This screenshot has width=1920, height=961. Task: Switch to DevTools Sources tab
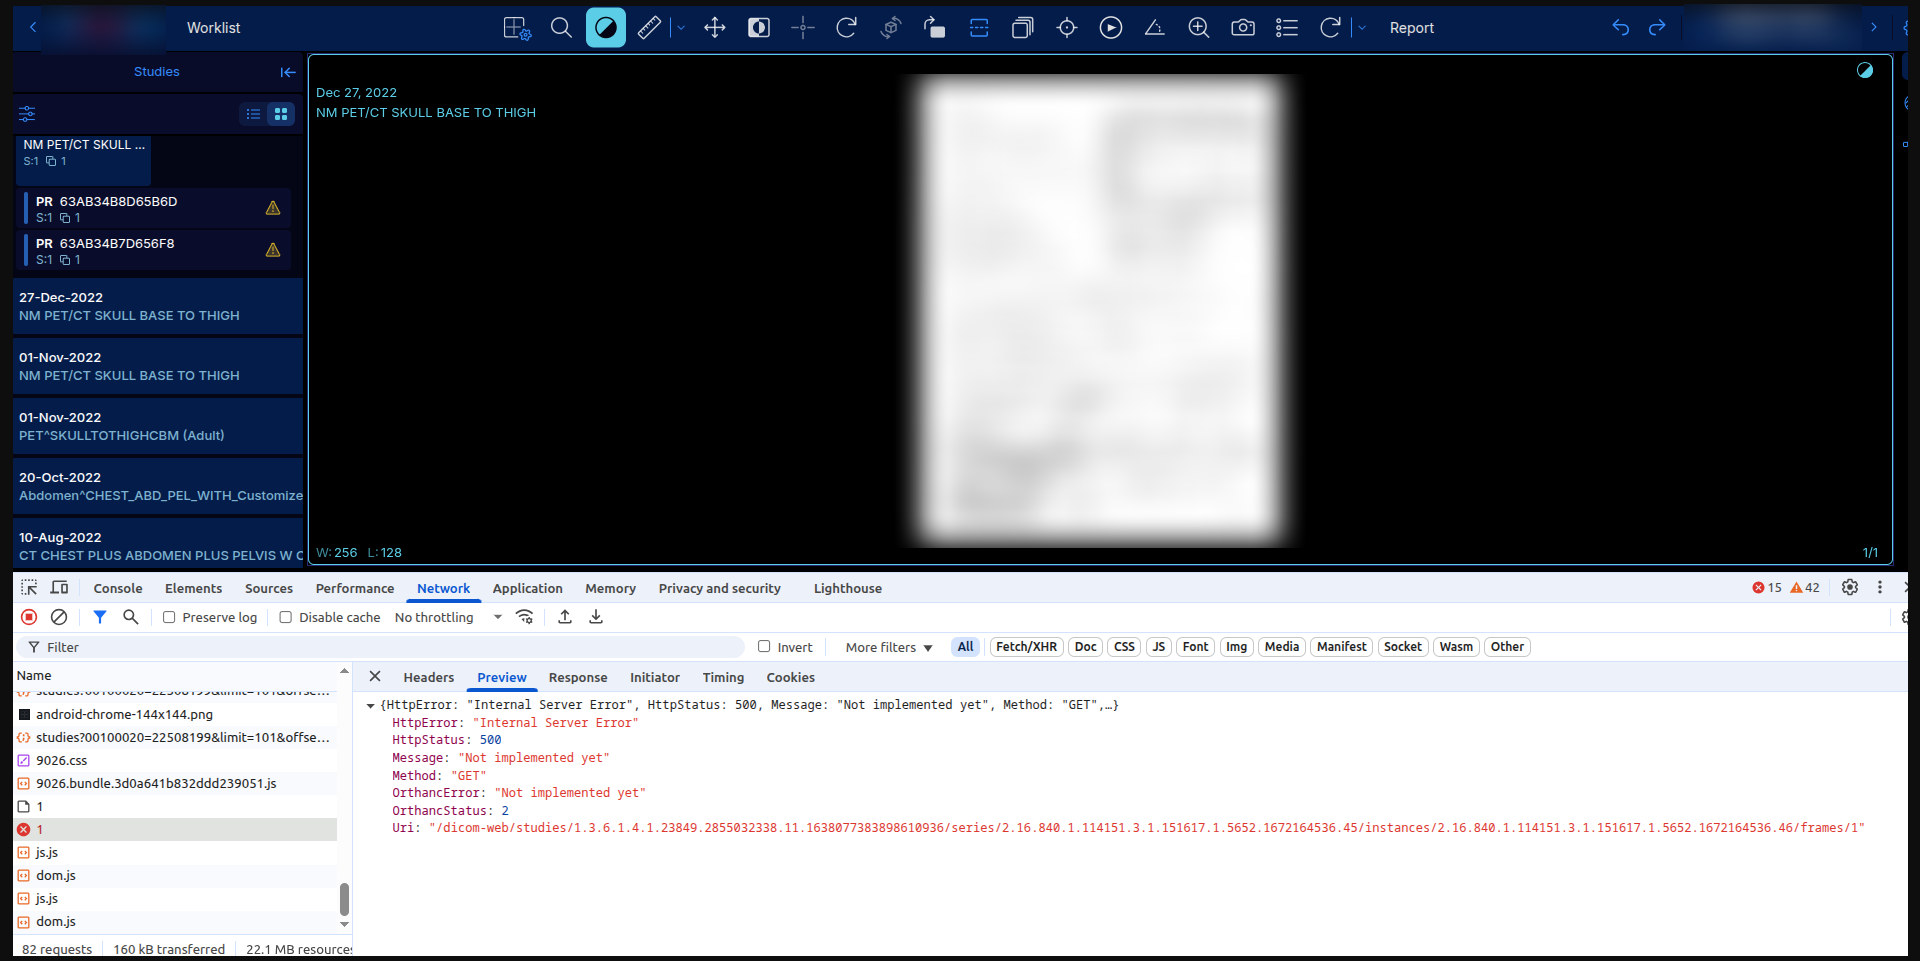click(x=269, y=588)
